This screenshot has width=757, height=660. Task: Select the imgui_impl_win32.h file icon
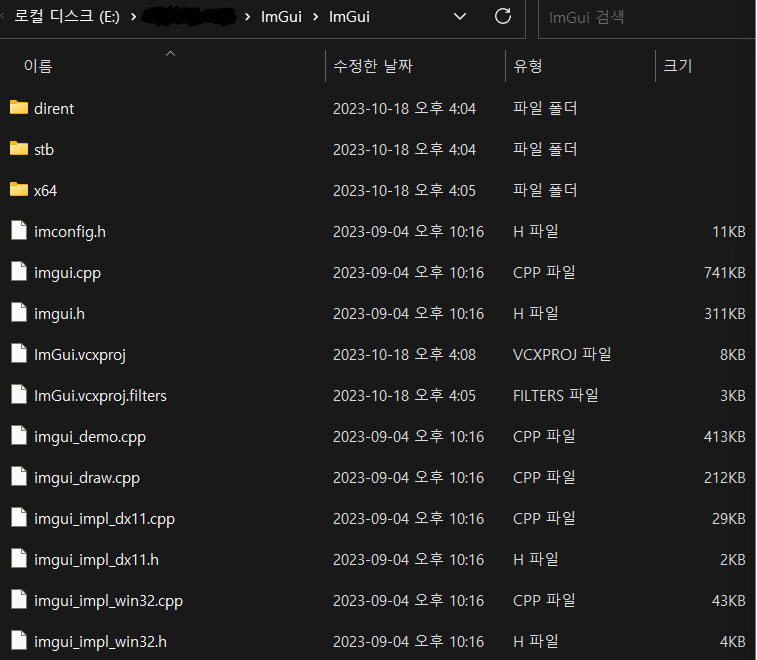[x=19, y=641]
